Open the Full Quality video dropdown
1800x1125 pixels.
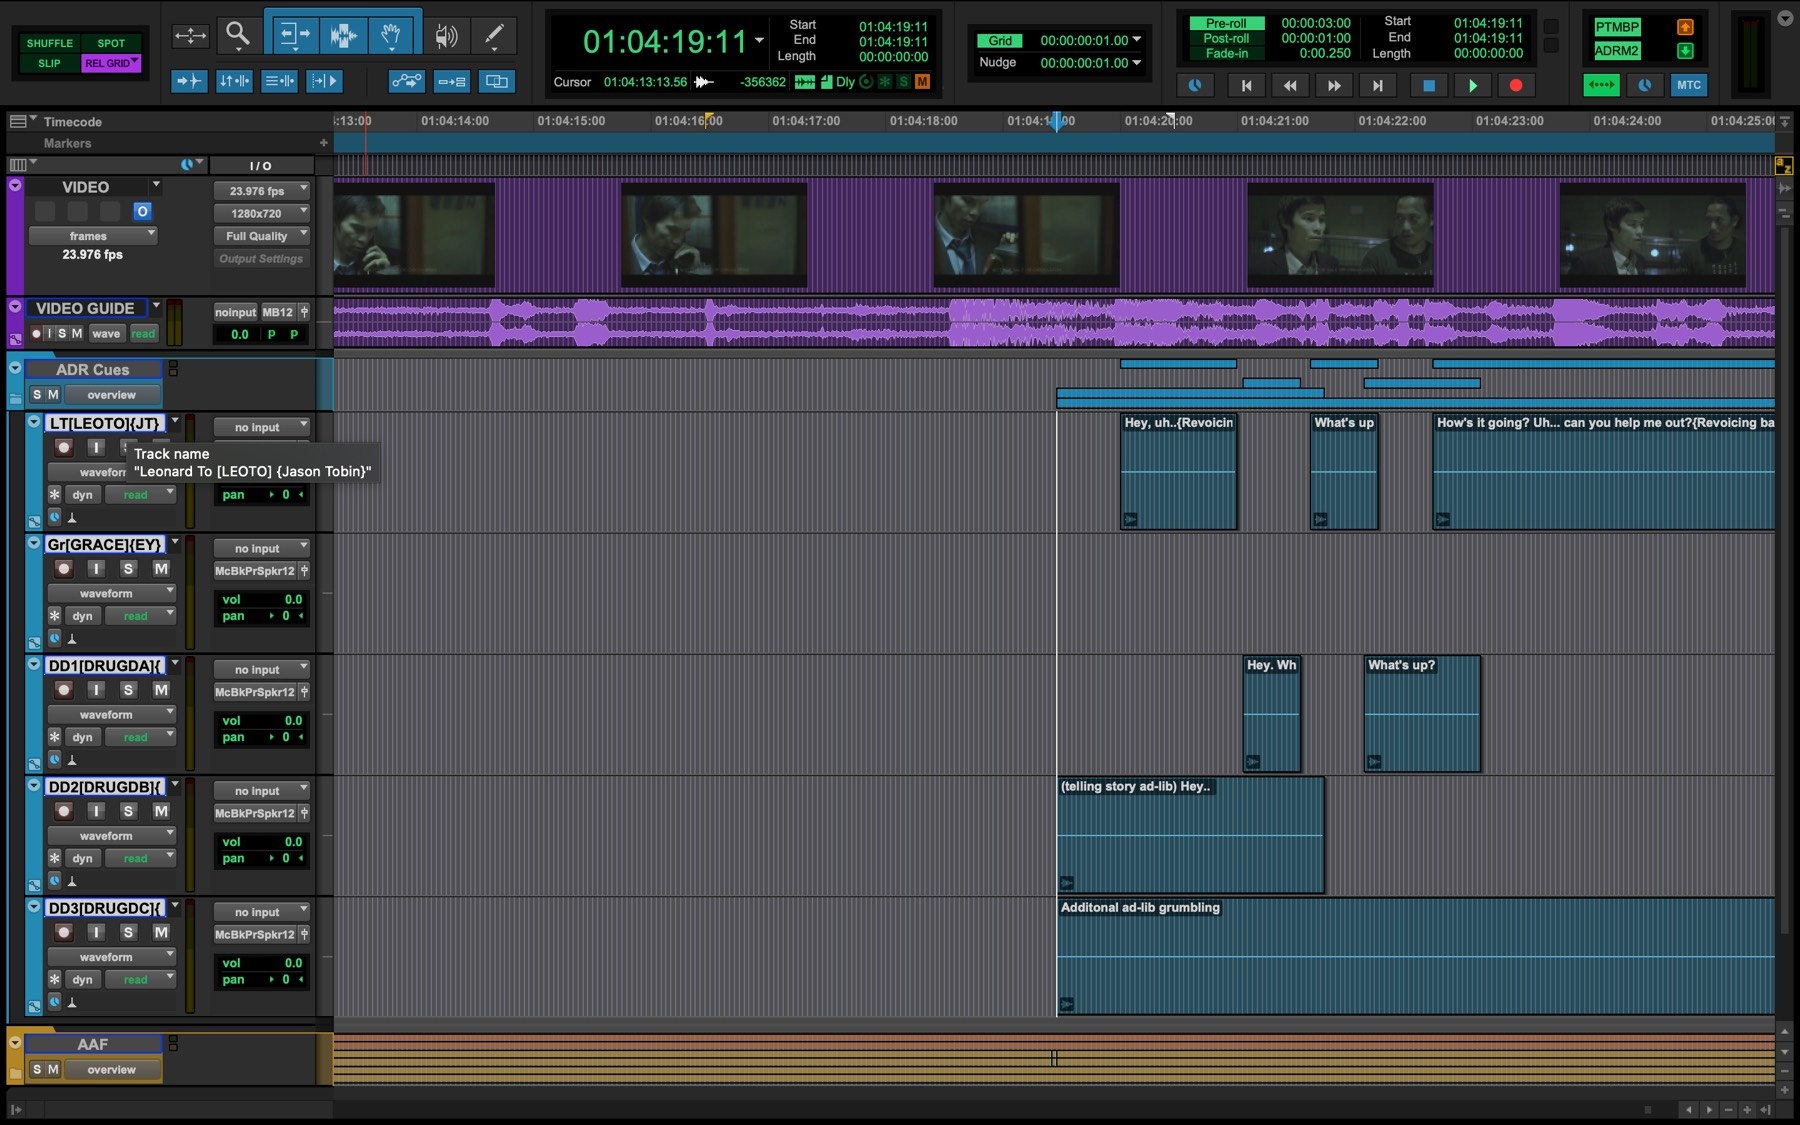[261, 236]
